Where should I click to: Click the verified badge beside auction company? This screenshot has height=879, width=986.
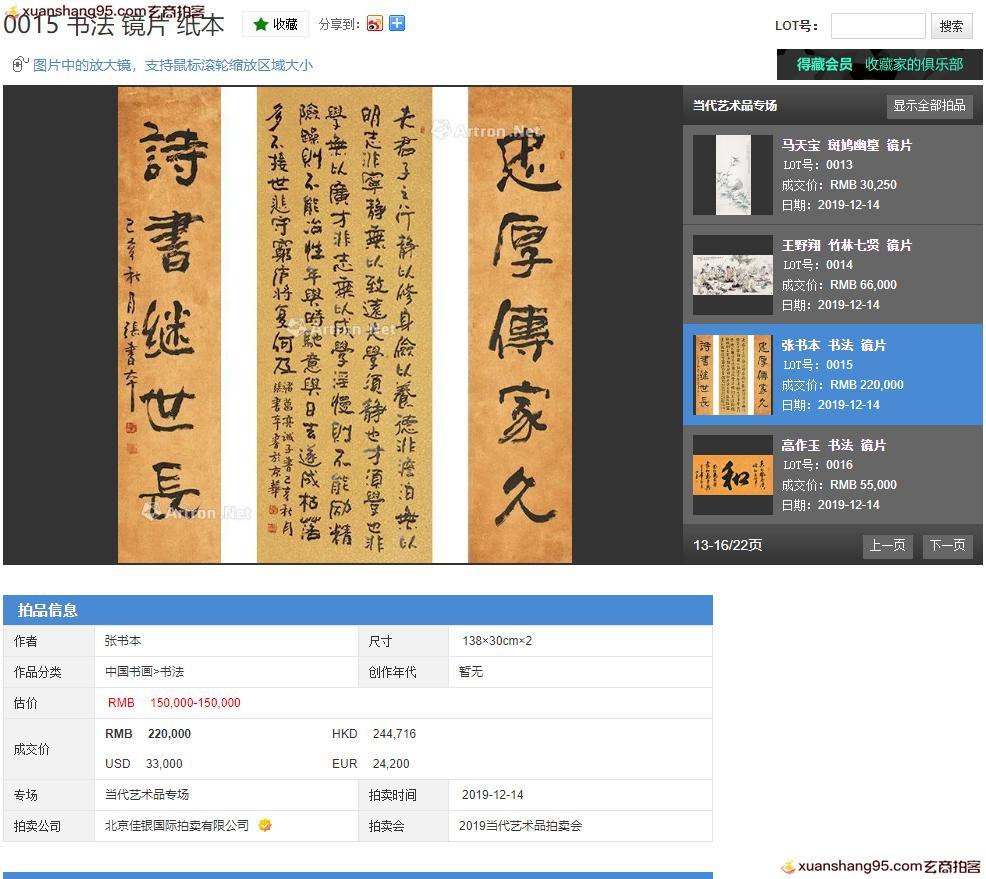(x=265, y=826)
